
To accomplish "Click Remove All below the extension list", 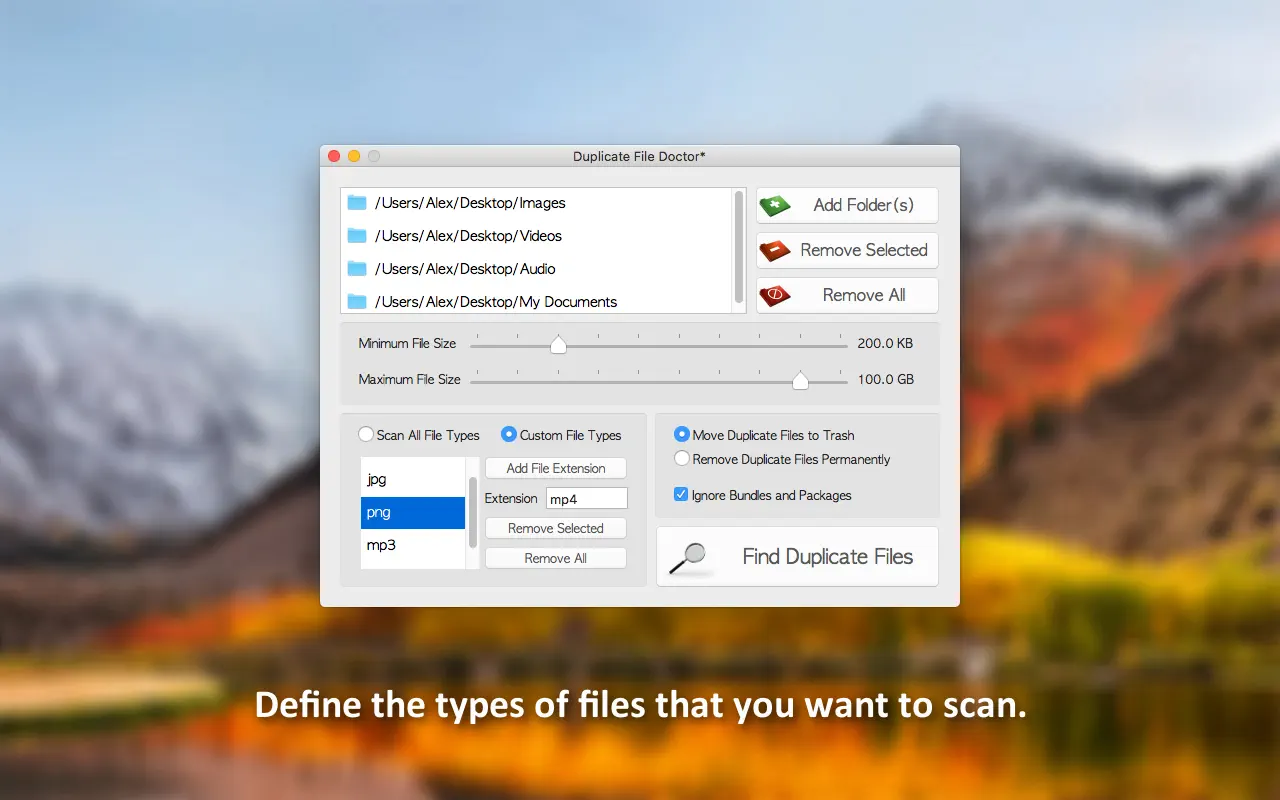I will pyautogui.click(x=556, y=558).
